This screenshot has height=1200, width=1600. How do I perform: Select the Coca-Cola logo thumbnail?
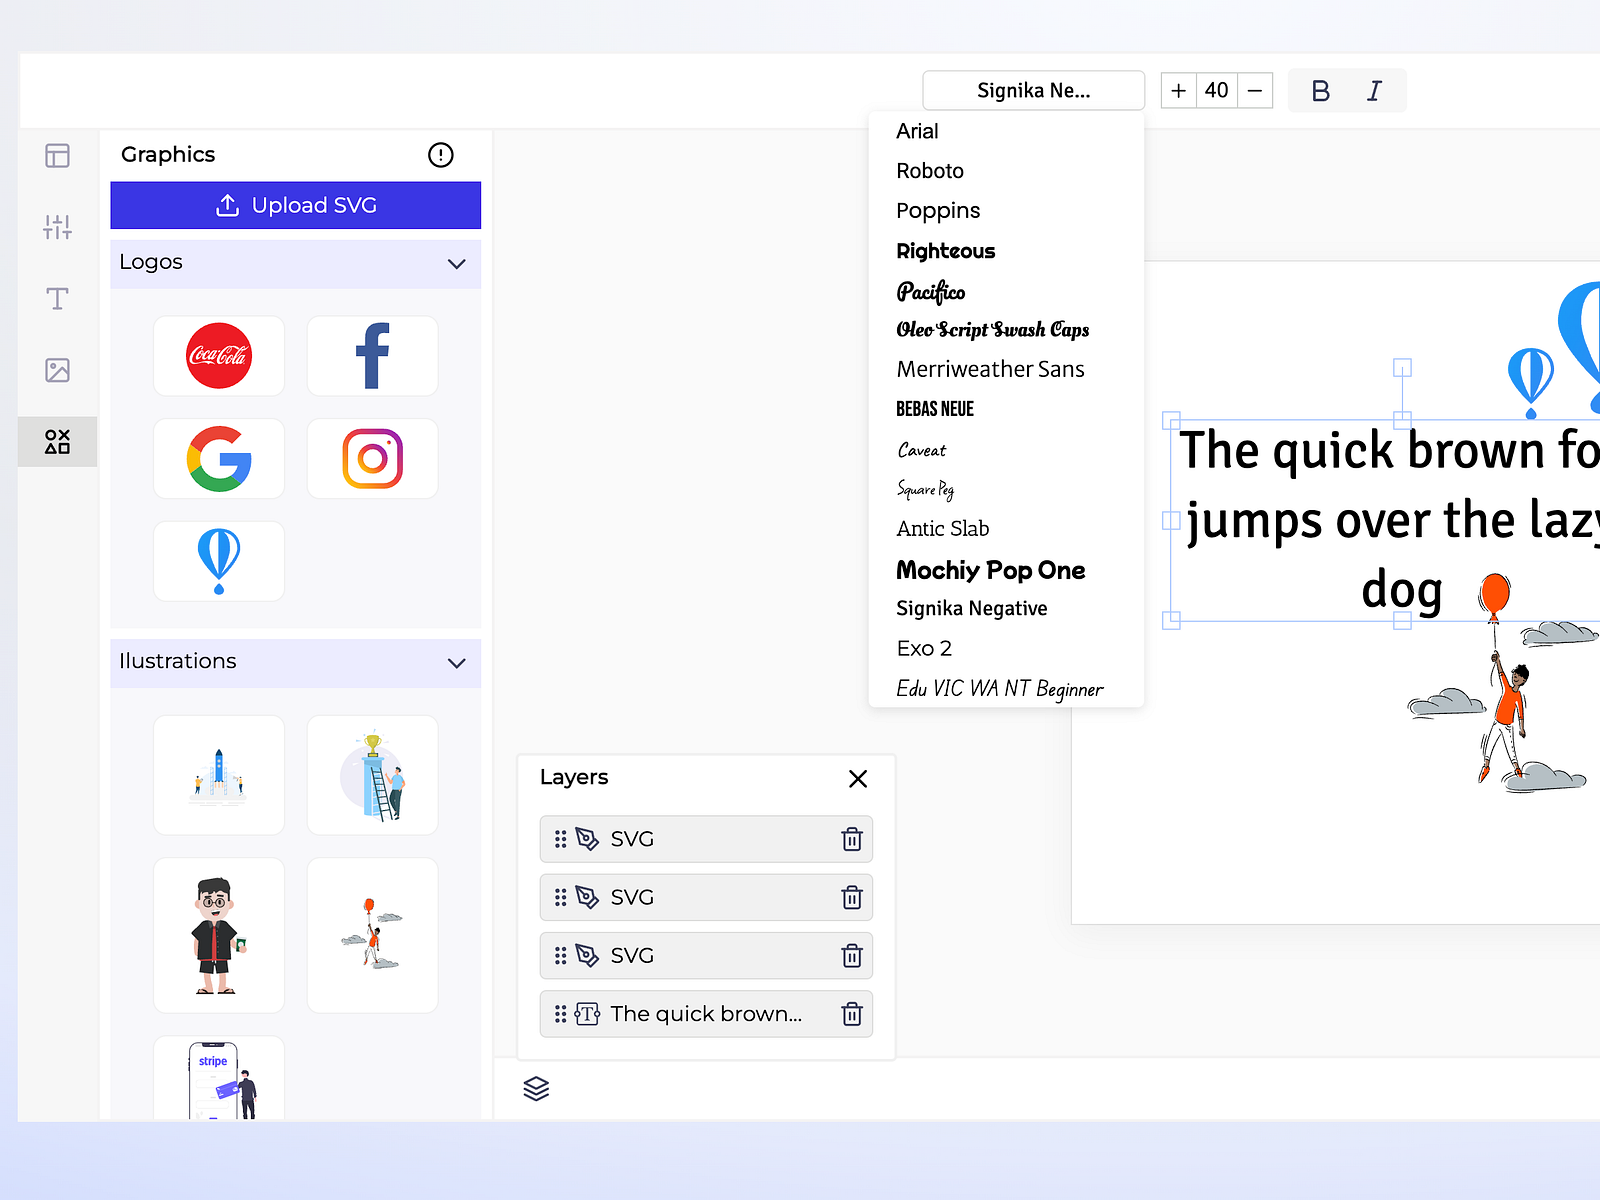click(218, 356)
